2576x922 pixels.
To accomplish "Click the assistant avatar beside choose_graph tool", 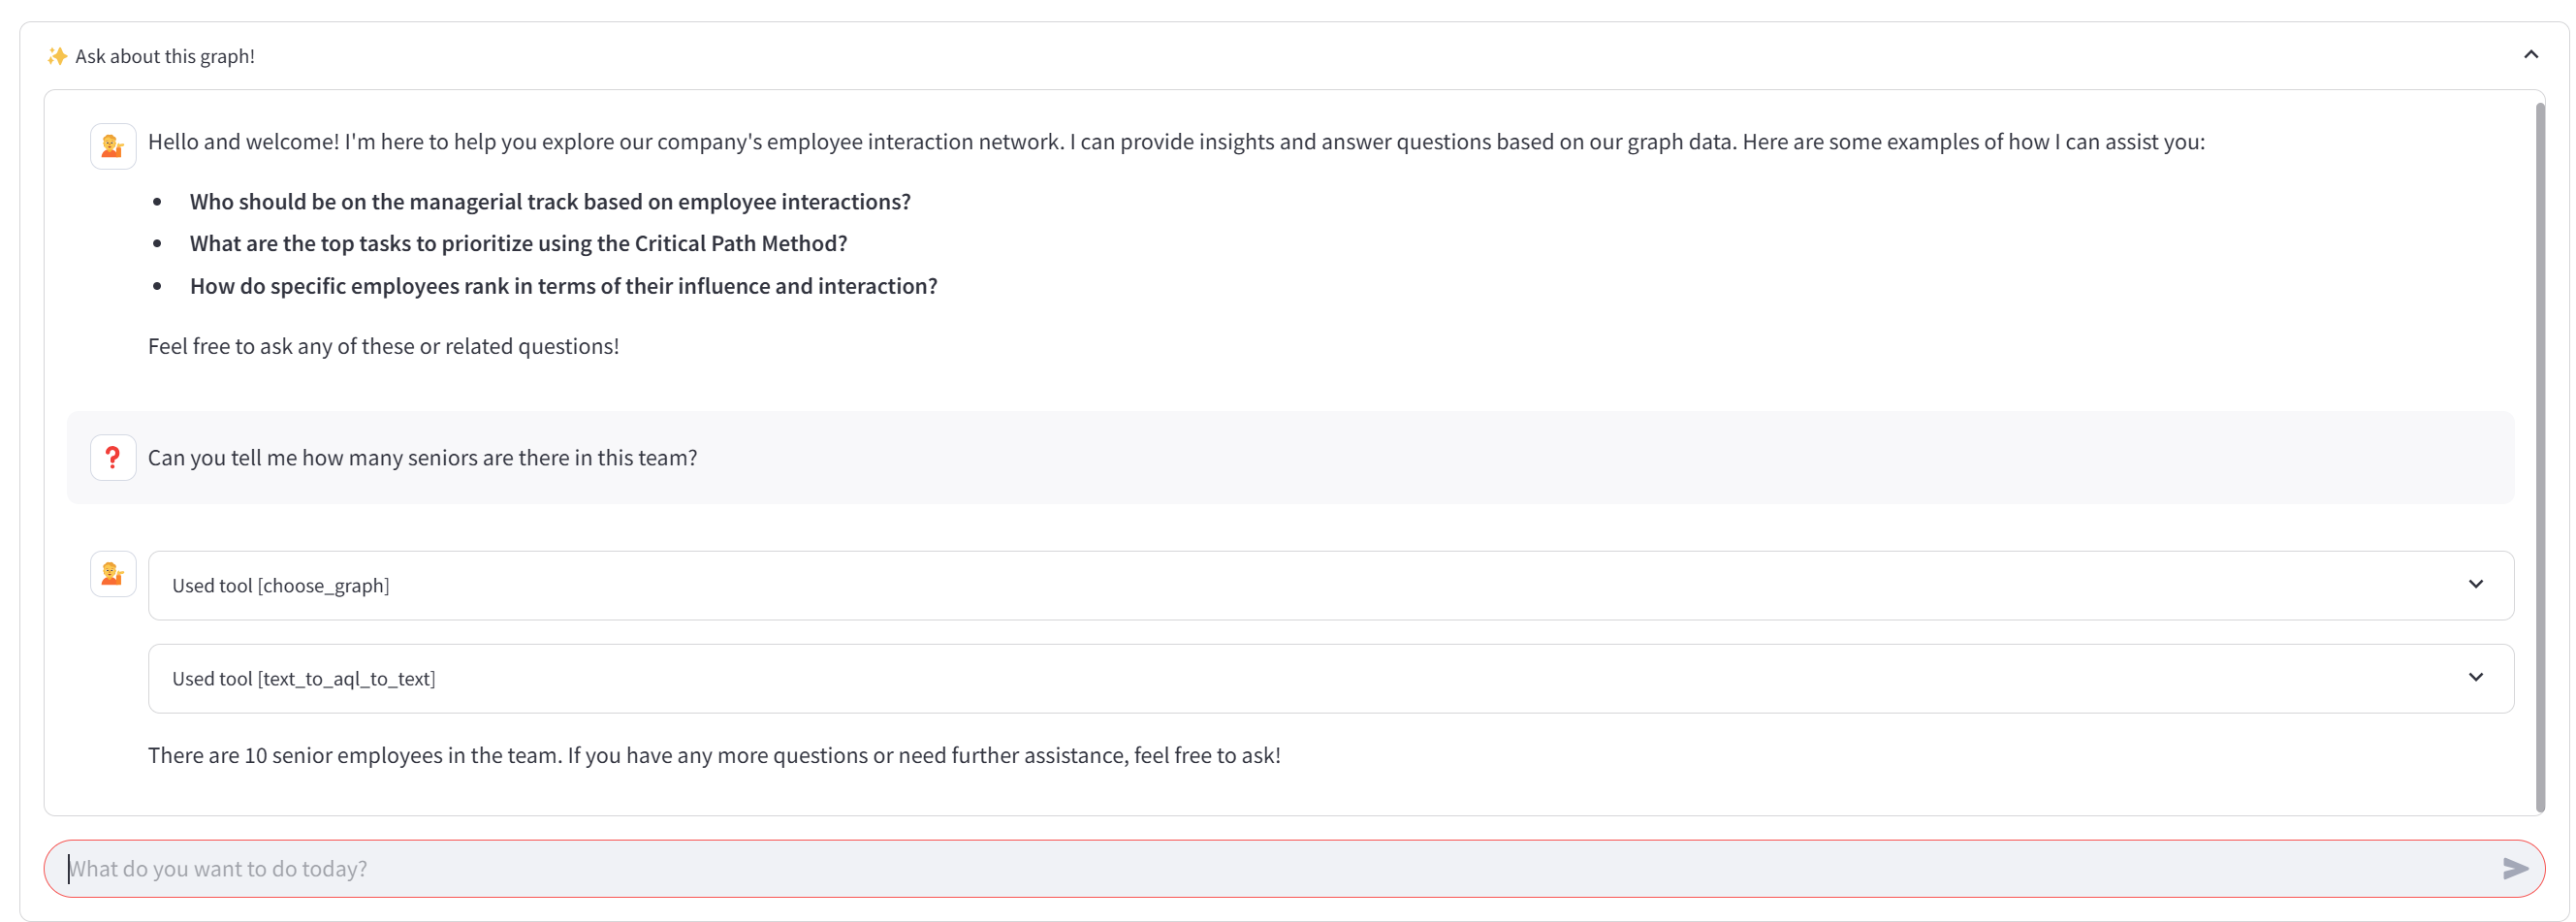I will 113,574.
